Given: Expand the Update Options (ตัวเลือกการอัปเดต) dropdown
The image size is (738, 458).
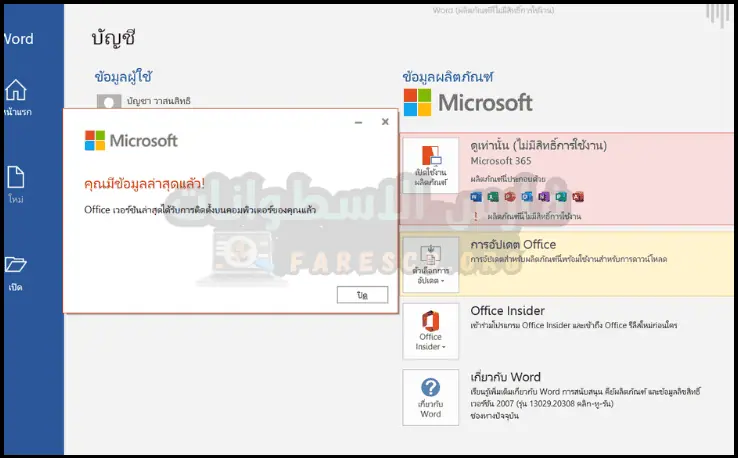Looking at the screenshot, I should pos(431,265).
